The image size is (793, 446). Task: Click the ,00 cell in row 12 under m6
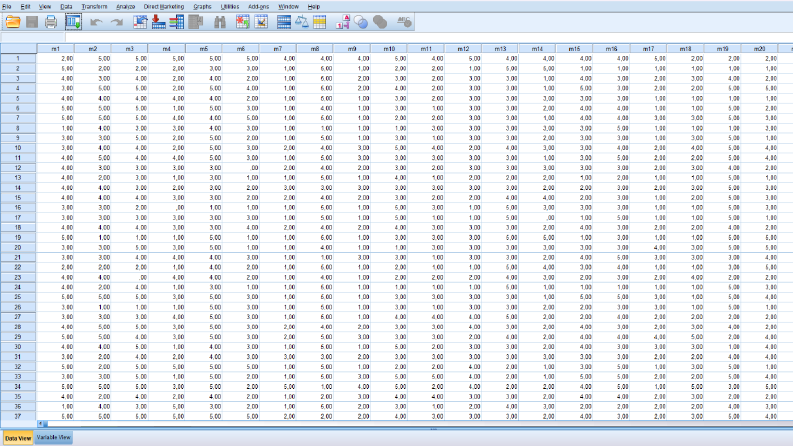pos(241,168)
